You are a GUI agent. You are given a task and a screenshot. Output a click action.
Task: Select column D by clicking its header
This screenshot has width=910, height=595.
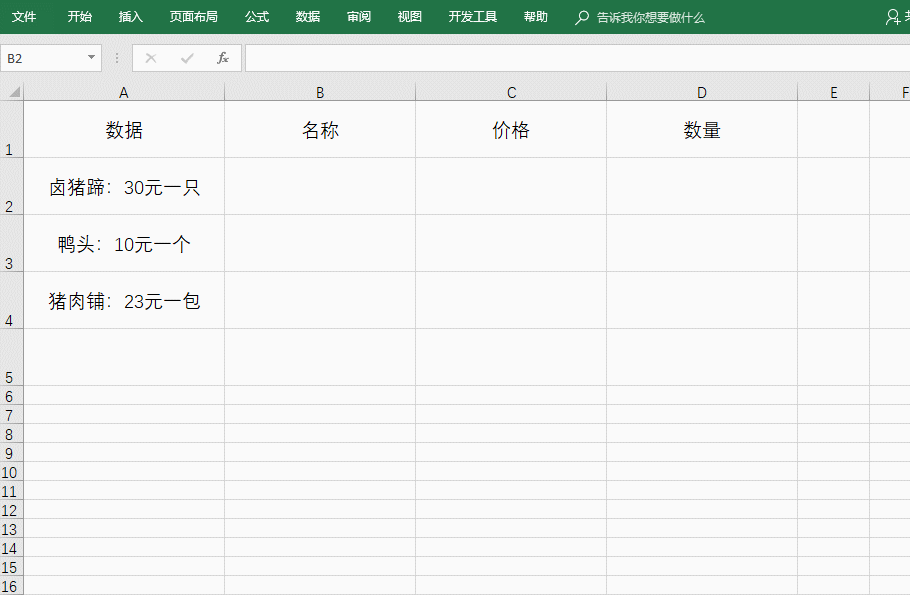coord(701,90)
